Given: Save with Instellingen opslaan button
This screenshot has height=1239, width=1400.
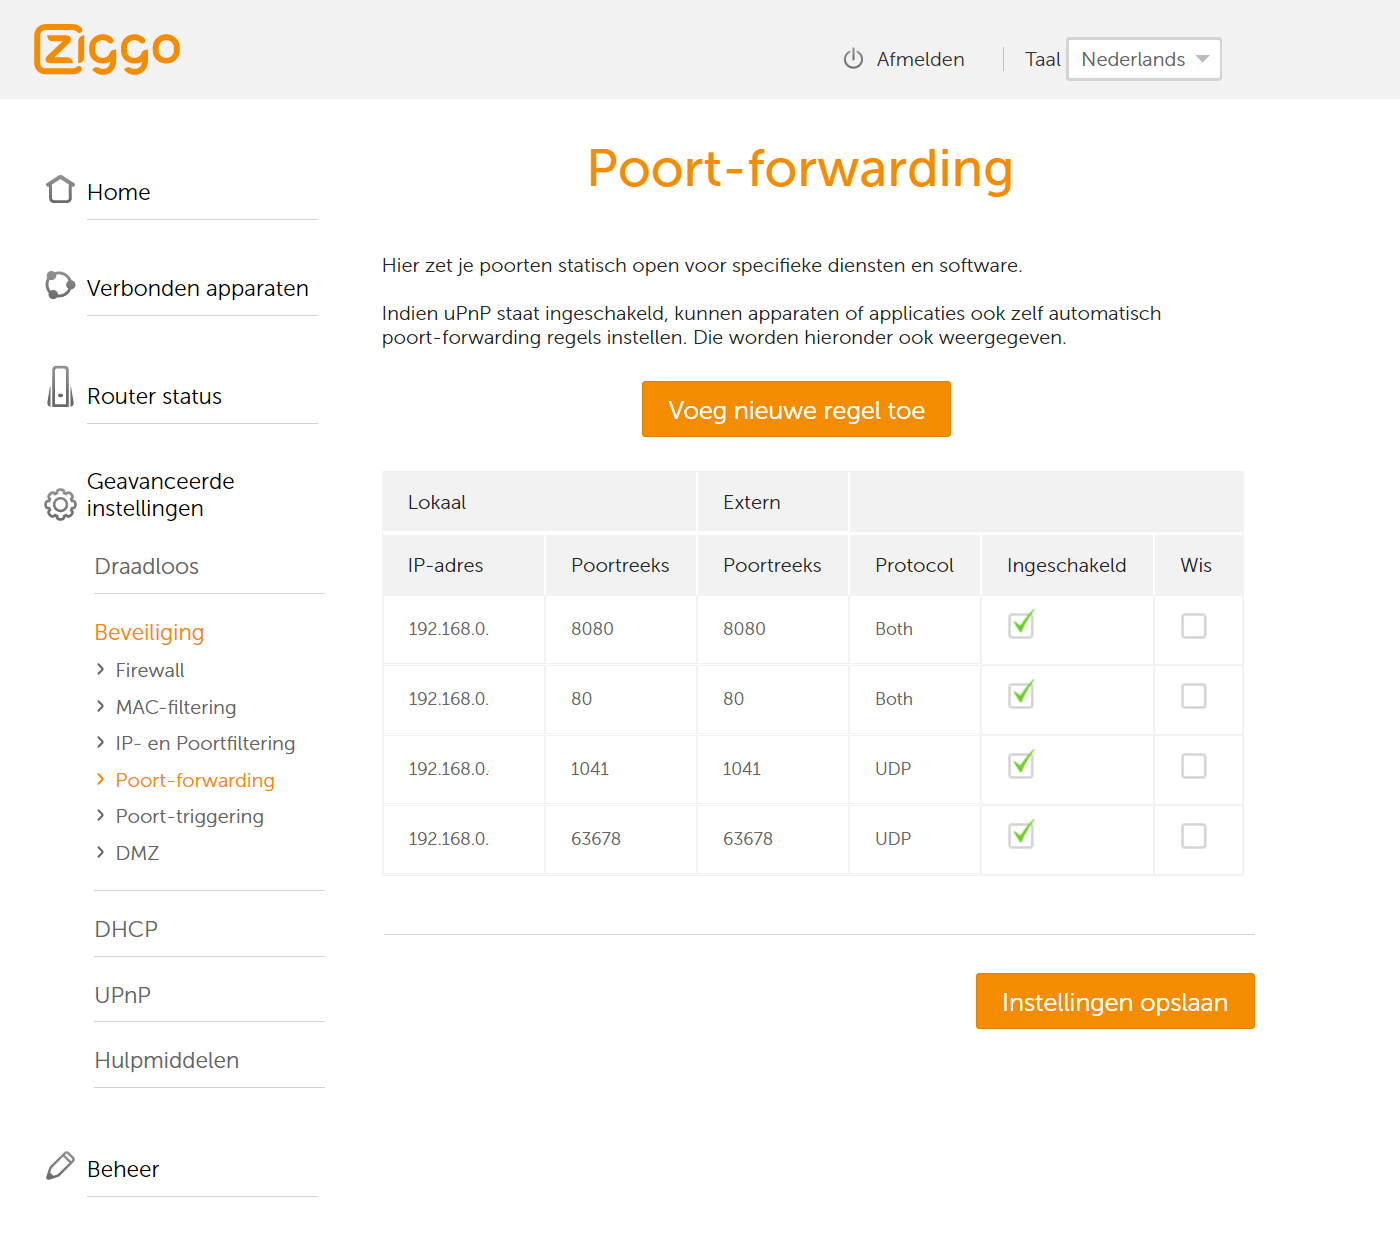Looking at the screenshot, I should (1114, 1001).
